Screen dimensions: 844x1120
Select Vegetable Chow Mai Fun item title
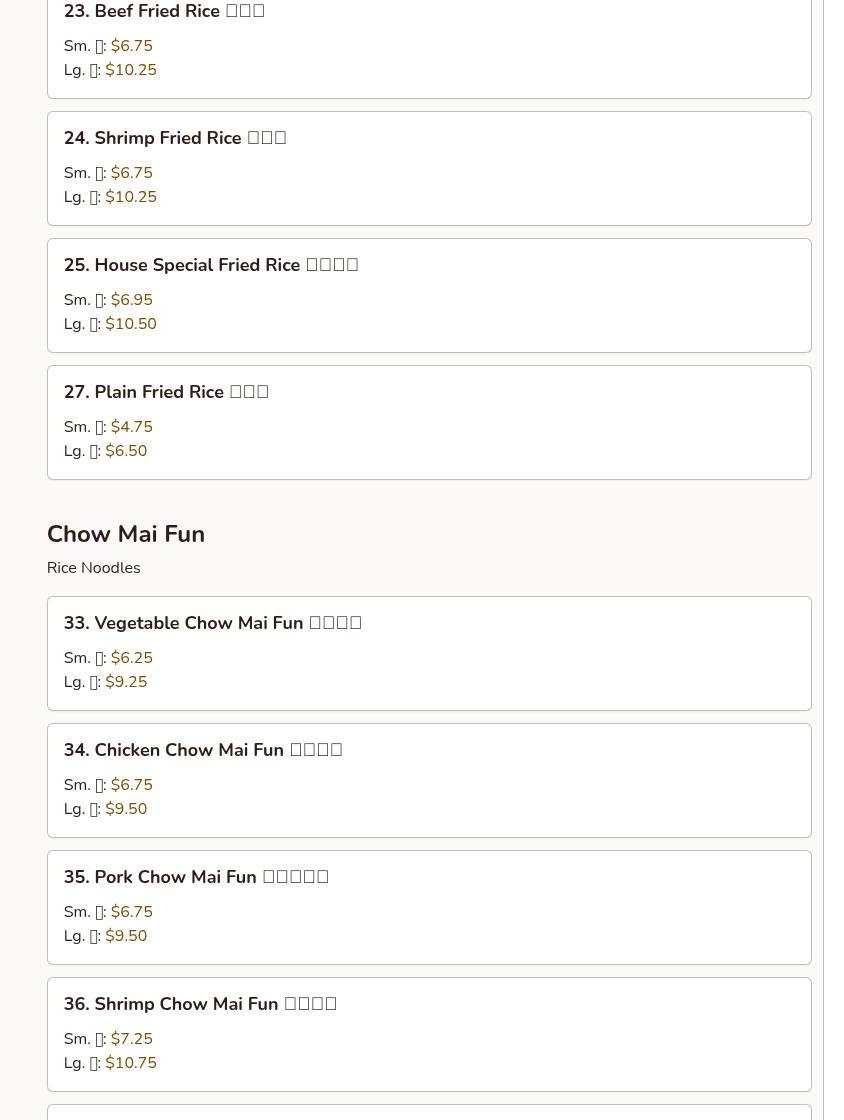213,623
